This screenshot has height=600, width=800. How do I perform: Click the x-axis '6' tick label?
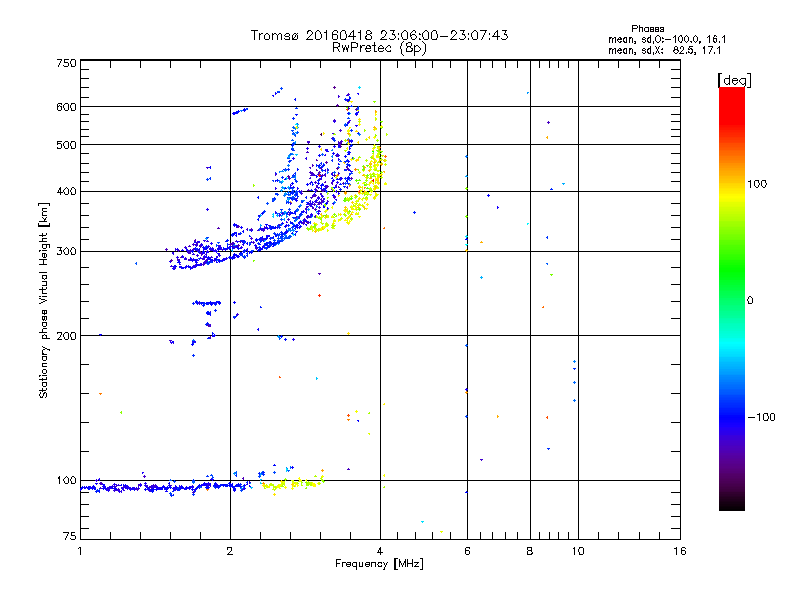click(467, 551)
